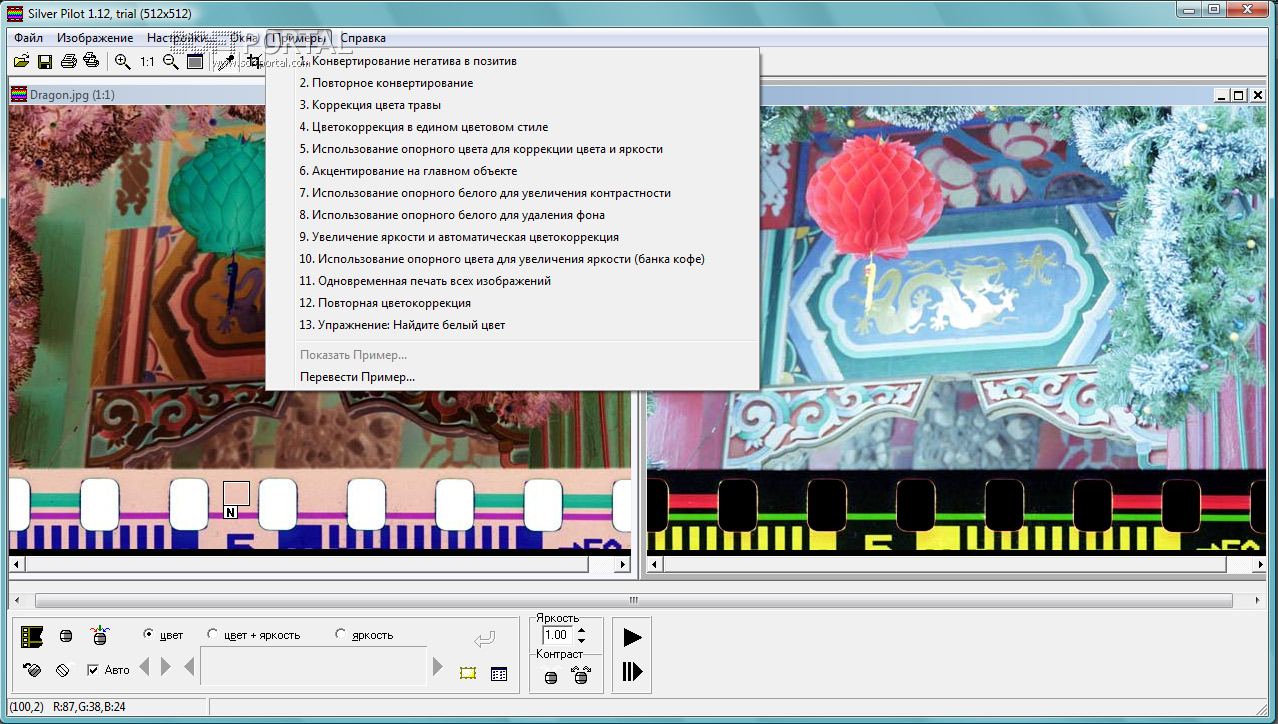Choose '2. Повторное конвертирование' example
This screenshot has height=724, width=1278.
[513, 83]
